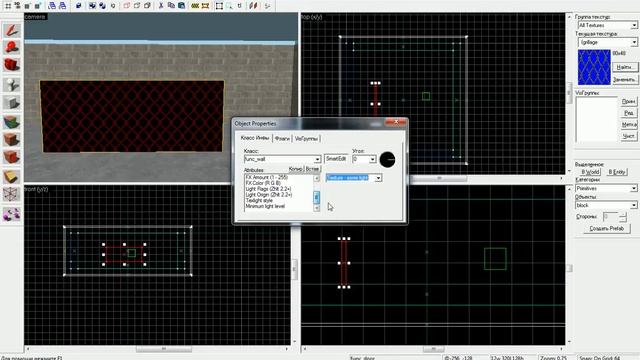Select the Block creation tool
Image resolution: width=640 pixels, height=360 pixels.
[x=11, y=102]
